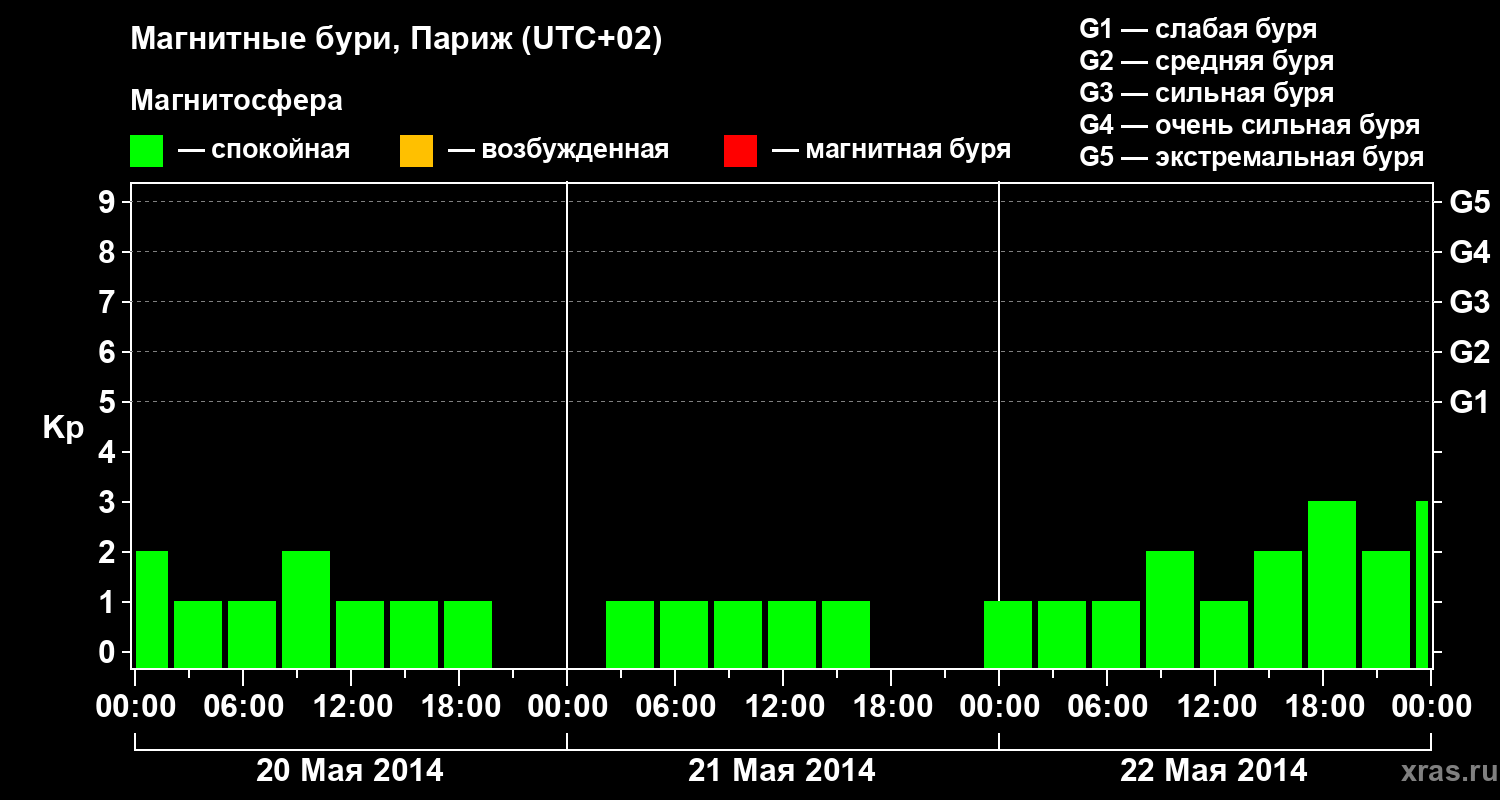This screenshot has width=1500, height=800.
Task: Click the green 'спокойная' legend swatch
Action: (147, 151)
